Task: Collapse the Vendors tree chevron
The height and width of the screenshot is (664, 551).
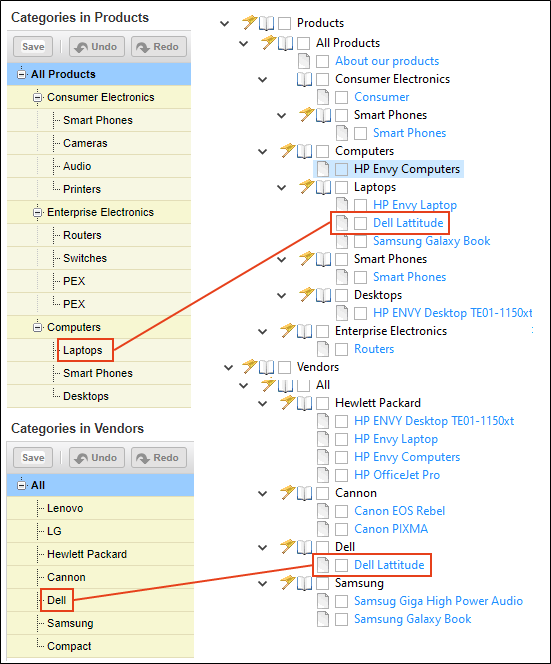Action: point(228,368)
